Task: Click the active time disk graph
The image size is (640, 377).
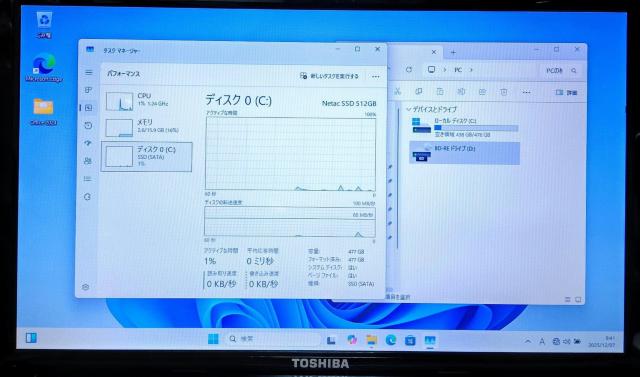Action: pyautogui.click(x=290, y=154)
